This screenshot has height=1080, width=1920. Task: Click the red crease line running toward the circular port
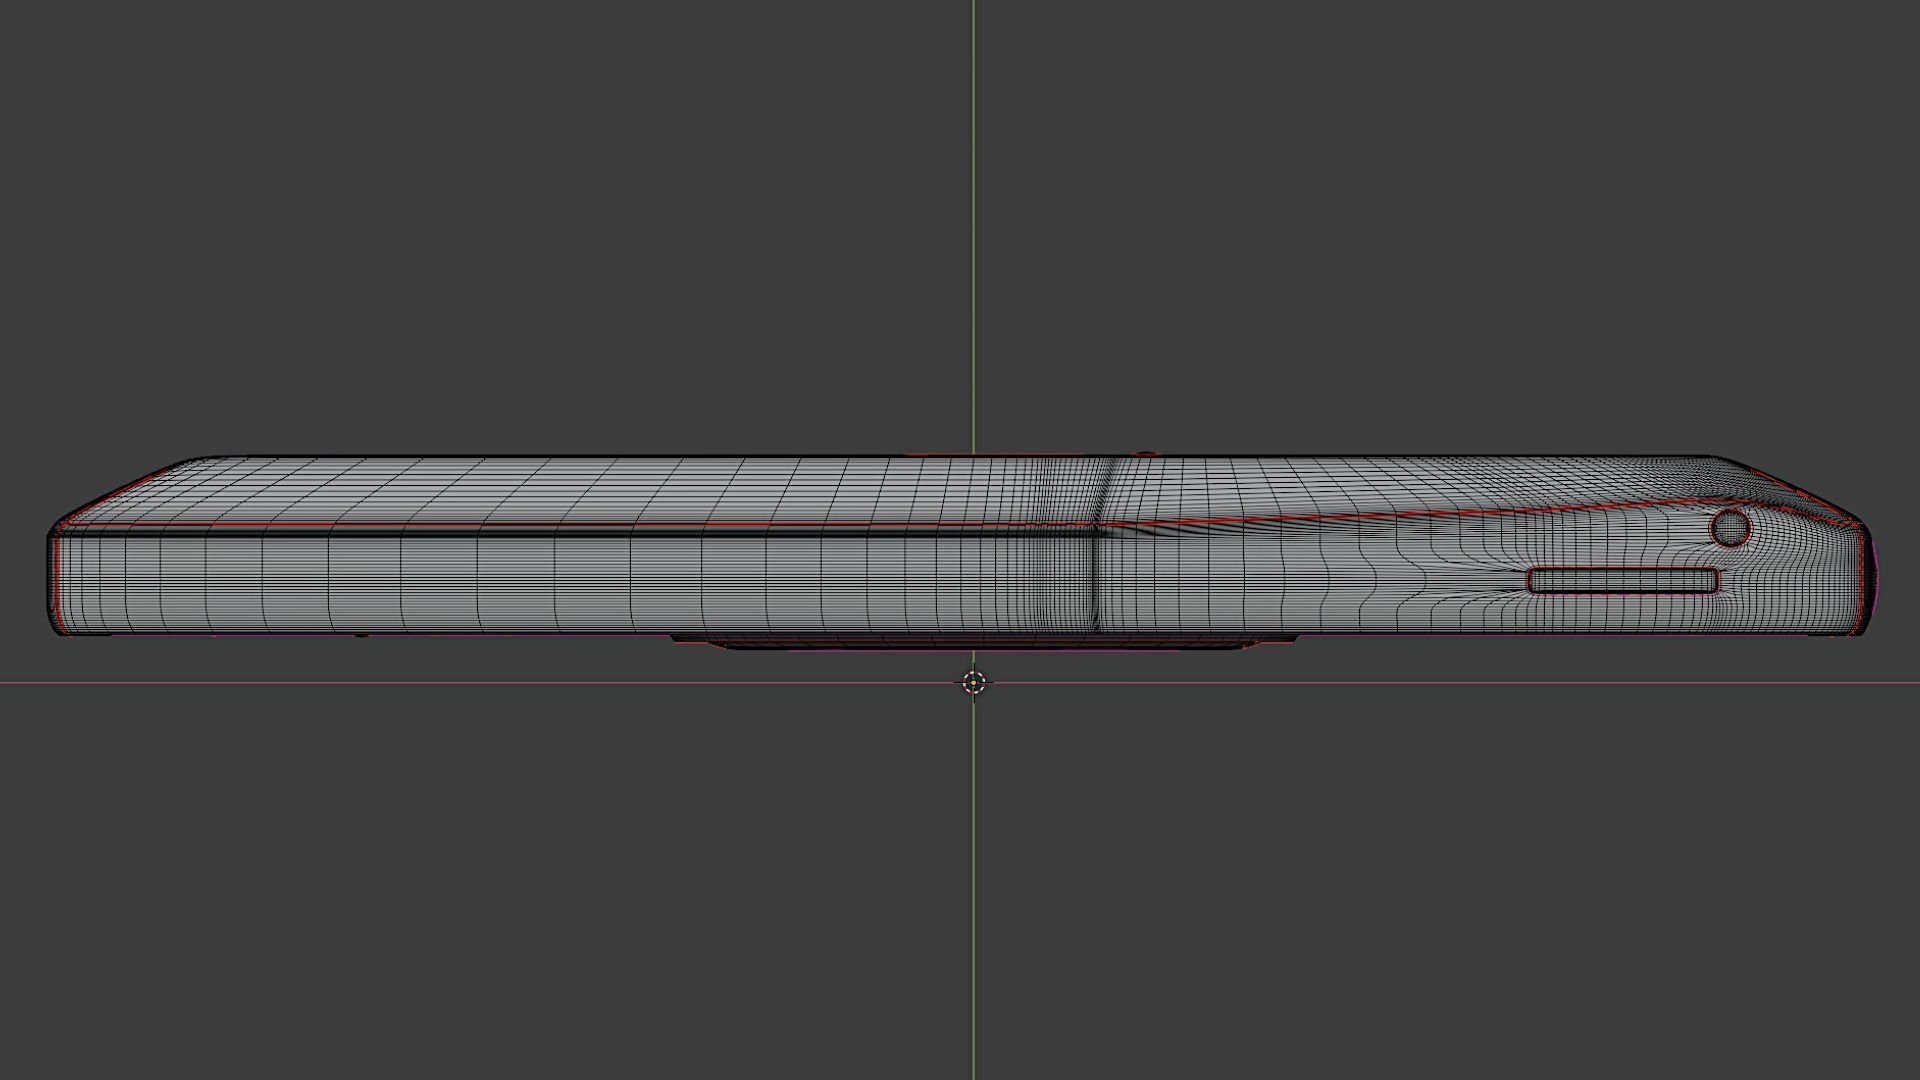tap(1400, 515)
